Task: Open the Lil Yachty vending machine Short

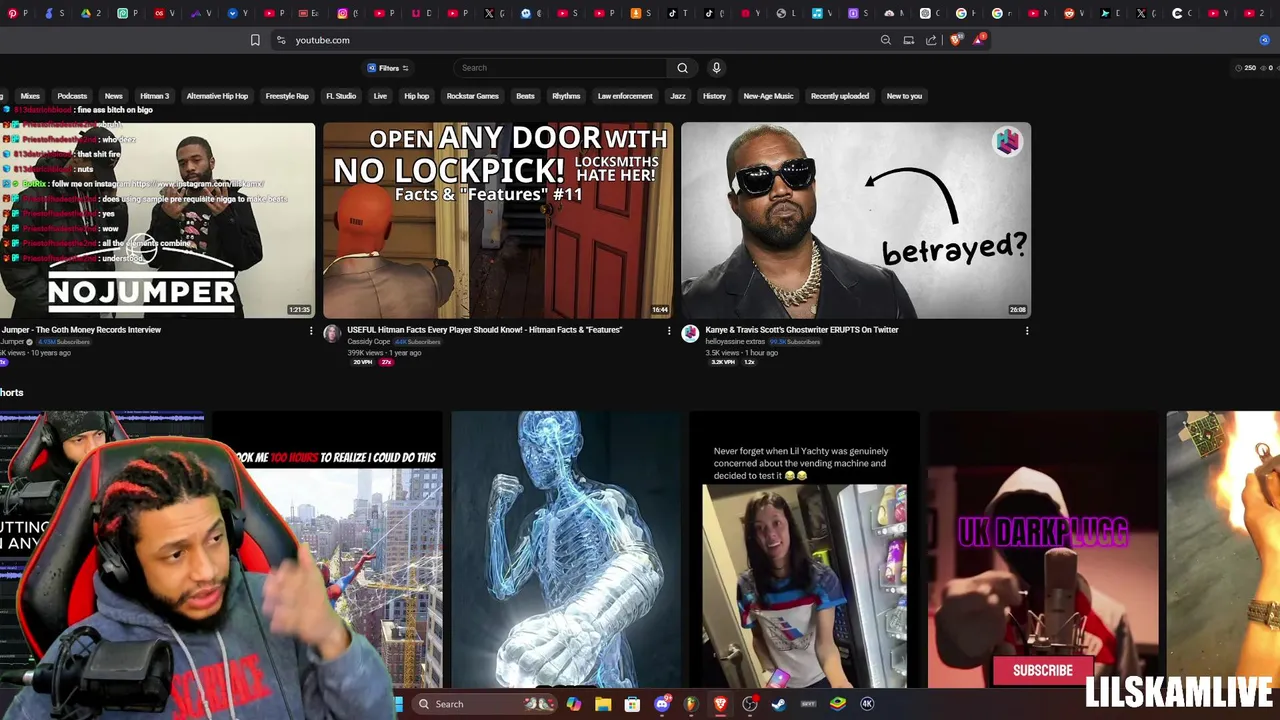Action: point(804,550)
